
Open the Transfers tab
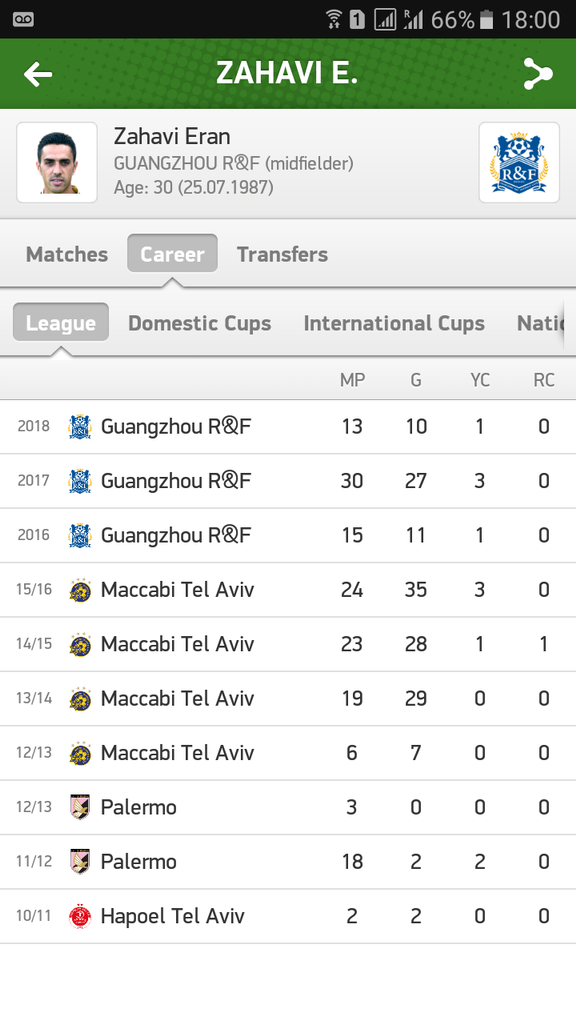282,254
